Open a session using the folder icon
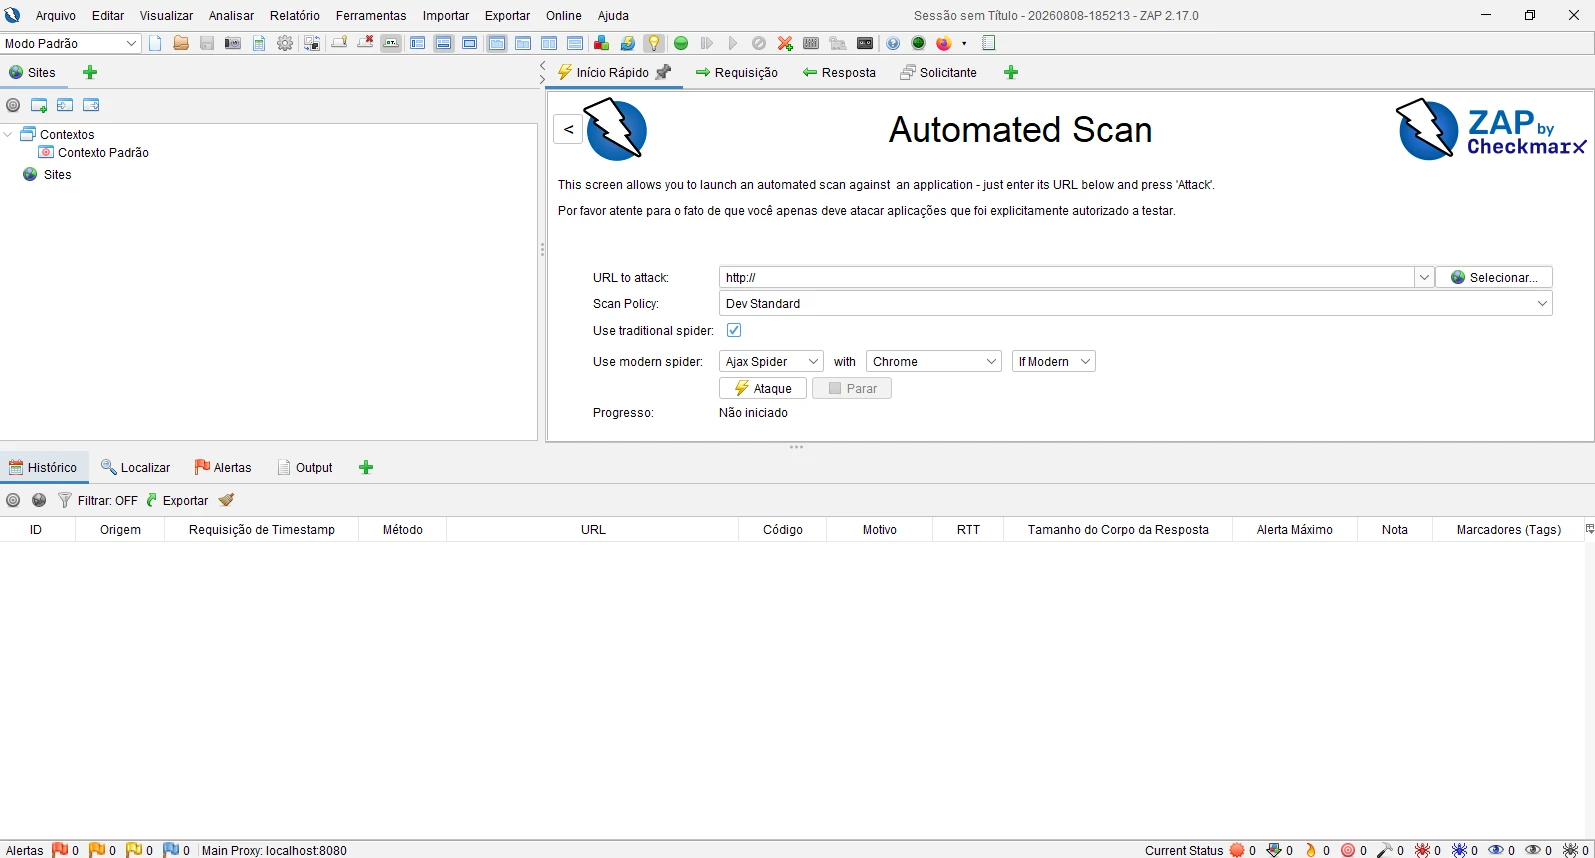This screenshot has width=1595, height=858. pos(181,43)
